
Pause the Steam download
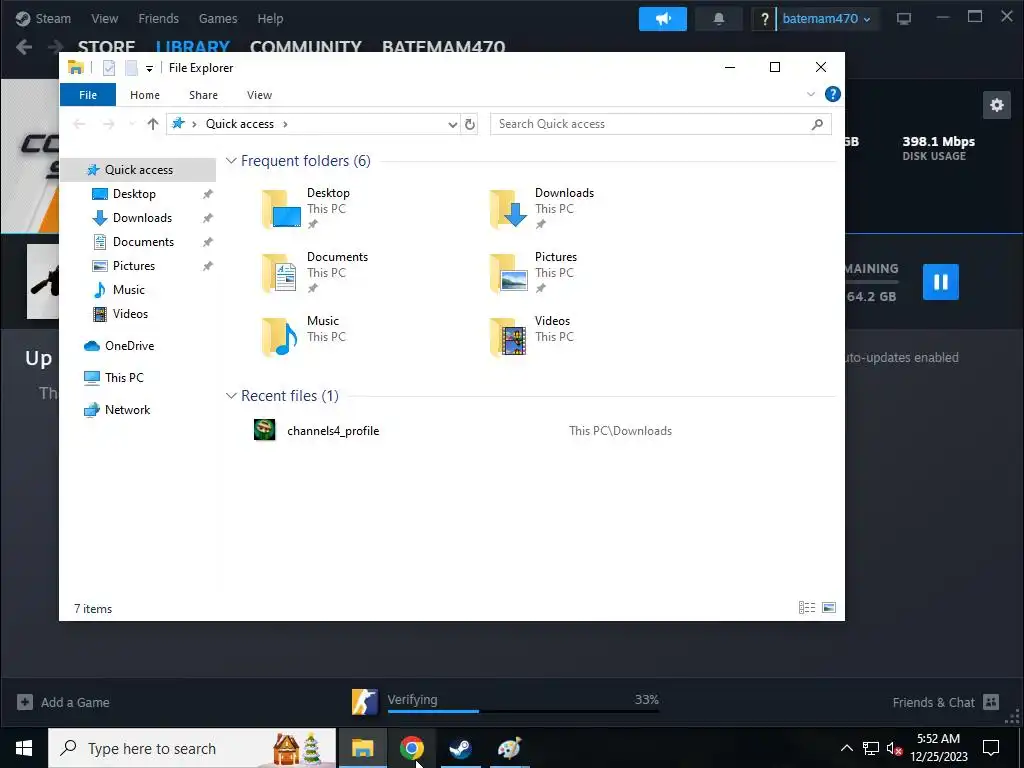[940, 282]
